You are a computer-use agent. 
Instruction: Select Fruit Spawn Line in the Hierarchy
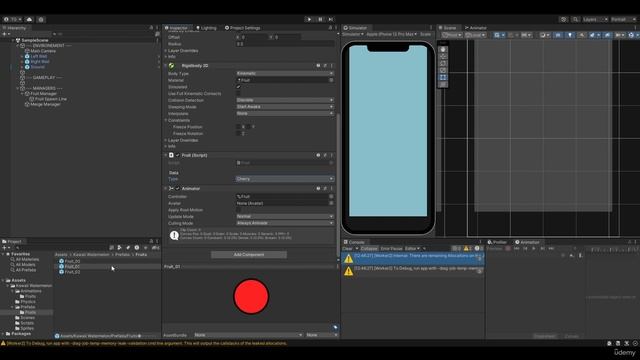coord(51,99)
